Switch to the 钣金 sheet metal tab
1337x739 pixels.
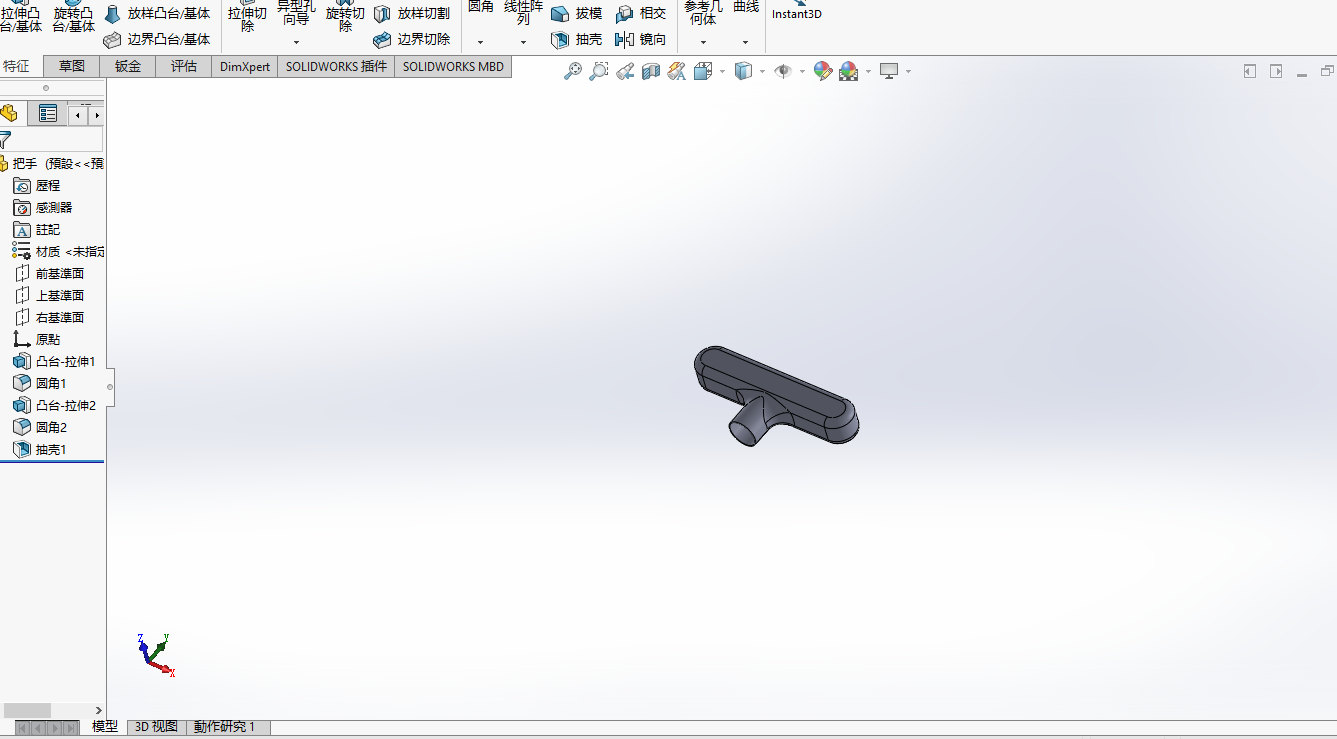pyautogui.click(x=128, y=66)
